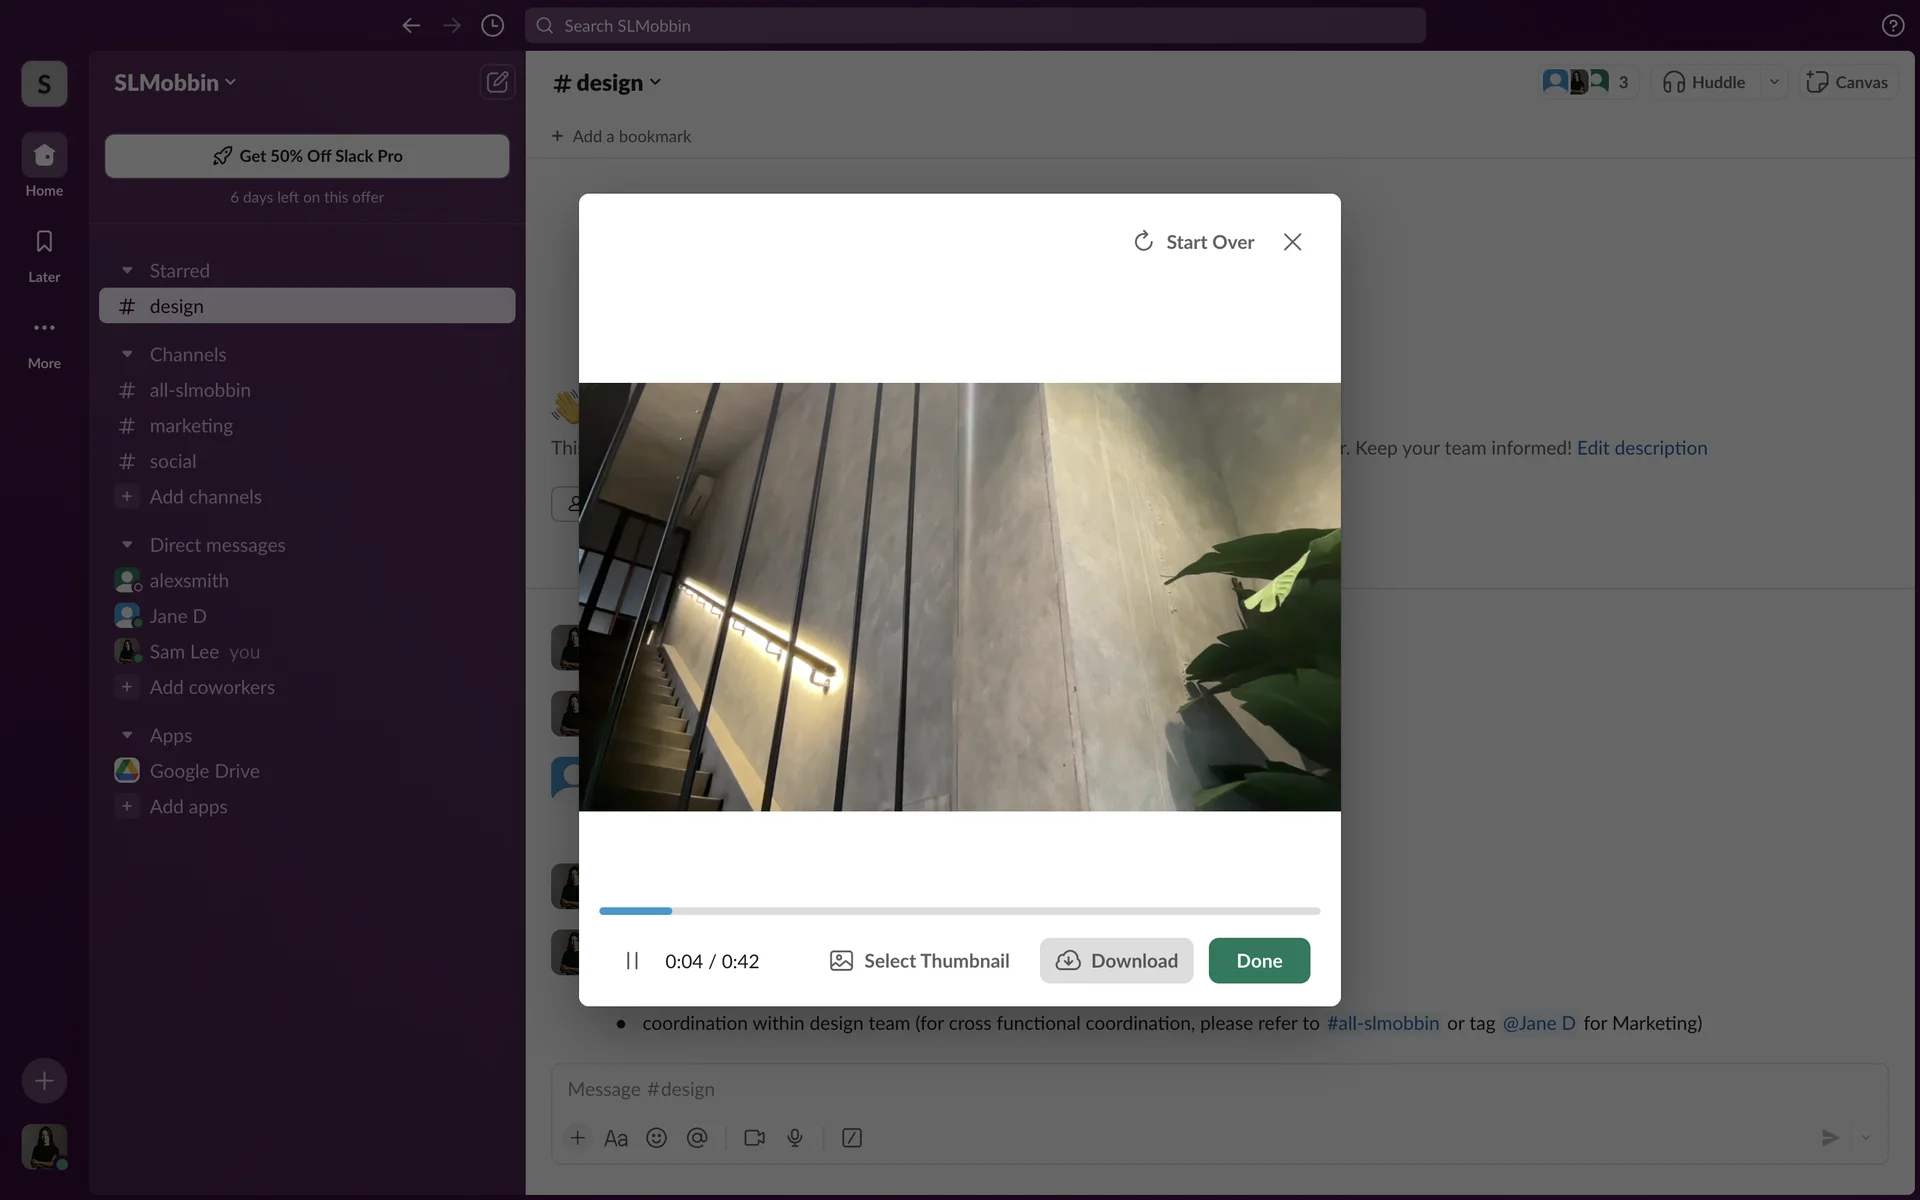Open the help question mark icon
This screenshot has height=1200, width=1920.
pos(1892,26)
